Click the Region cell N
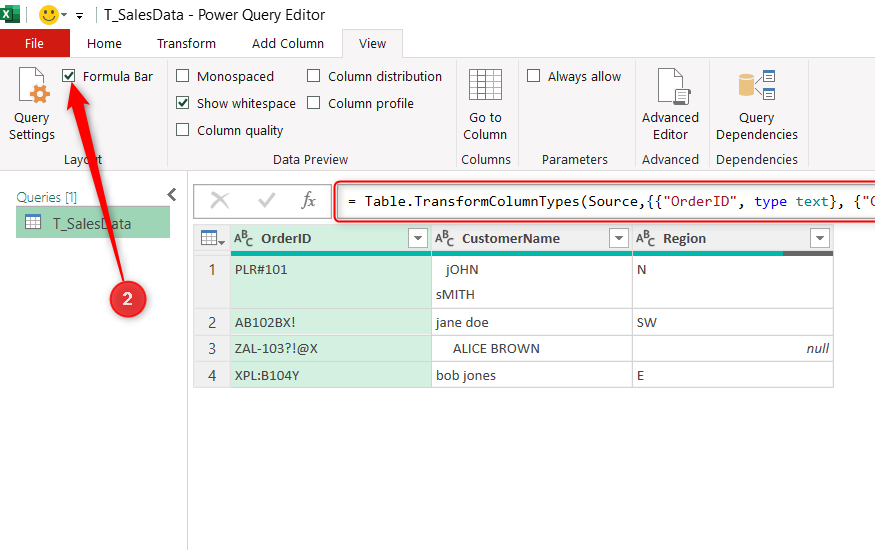Viewport: 875px width, 550px height. pos(733,282)
